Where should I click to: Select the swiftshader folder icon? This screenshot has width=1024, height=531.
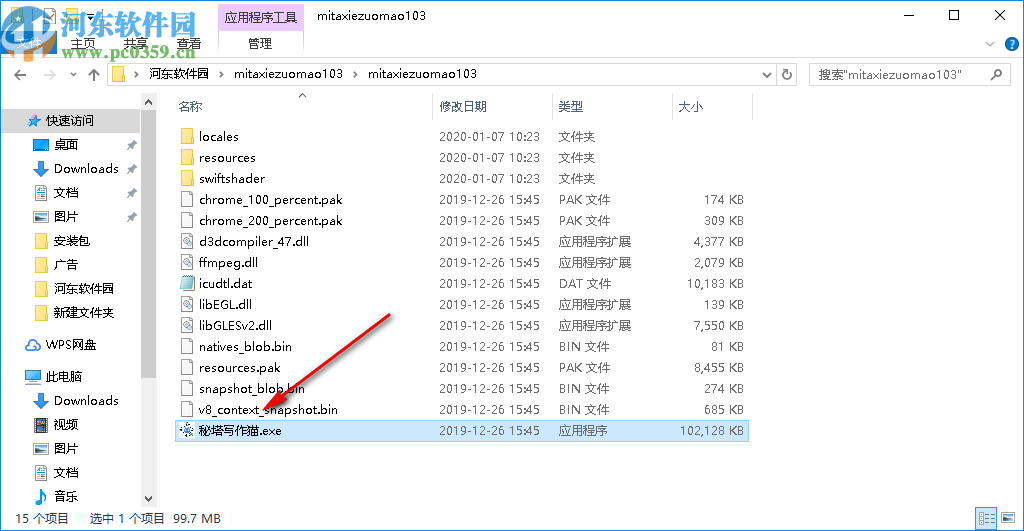pyautogui.click(x=187, y=178)
